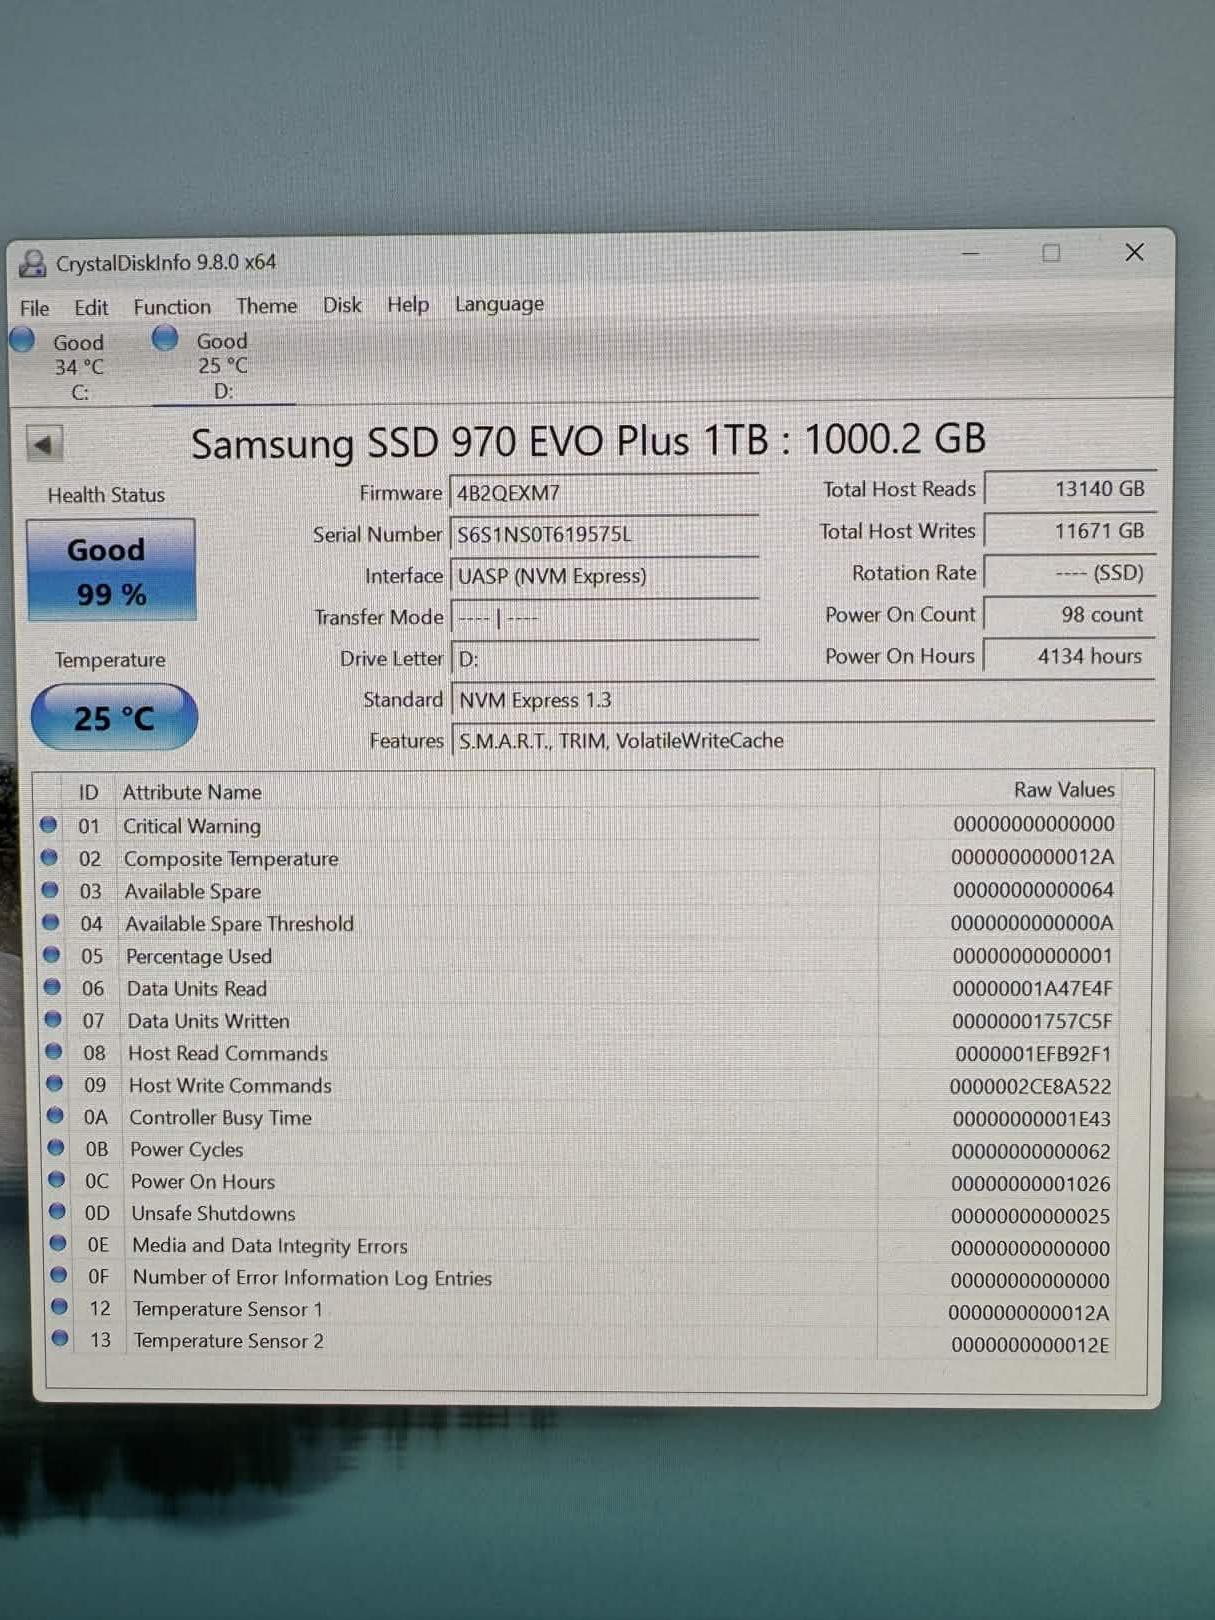This screenshot has height=1620, width=1215.
Task: Click Total Host Writes value 11671 GB
Action: (x=1070, y=531)
